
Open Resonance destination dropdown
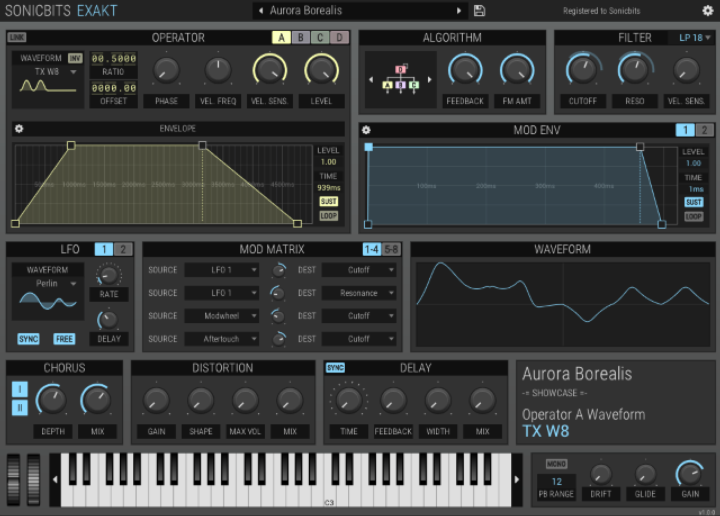pyautogui.click(x=359, y=293)
